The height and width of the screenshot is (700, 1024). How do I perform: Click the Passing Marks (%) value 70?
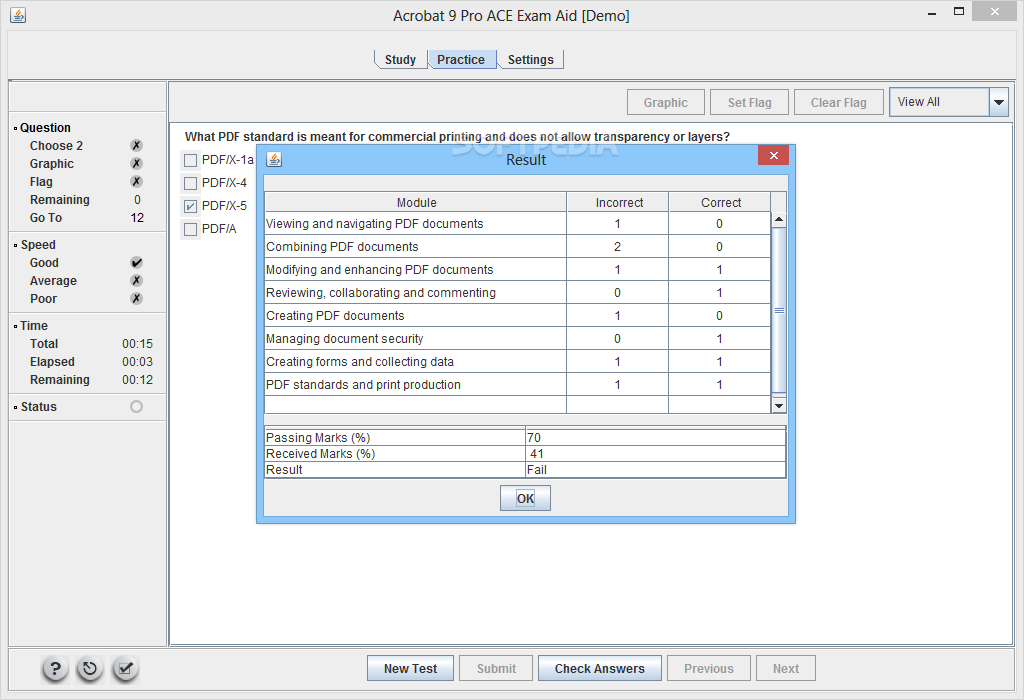(x=656, y=438)
